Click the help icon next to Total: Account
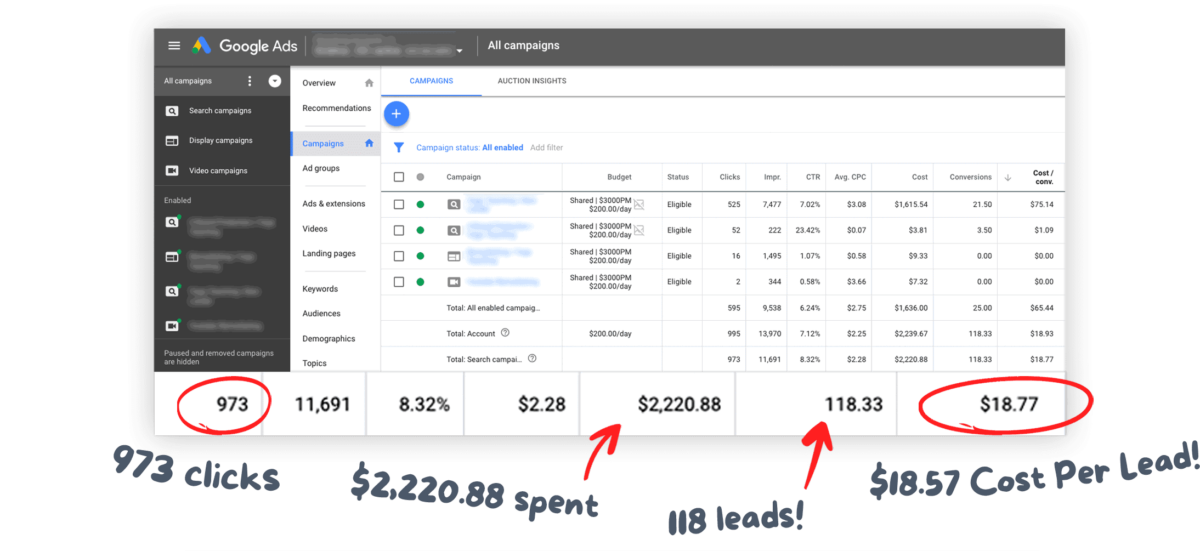Viewport: 1200px width, 551px height. click(x=505, y=333)
